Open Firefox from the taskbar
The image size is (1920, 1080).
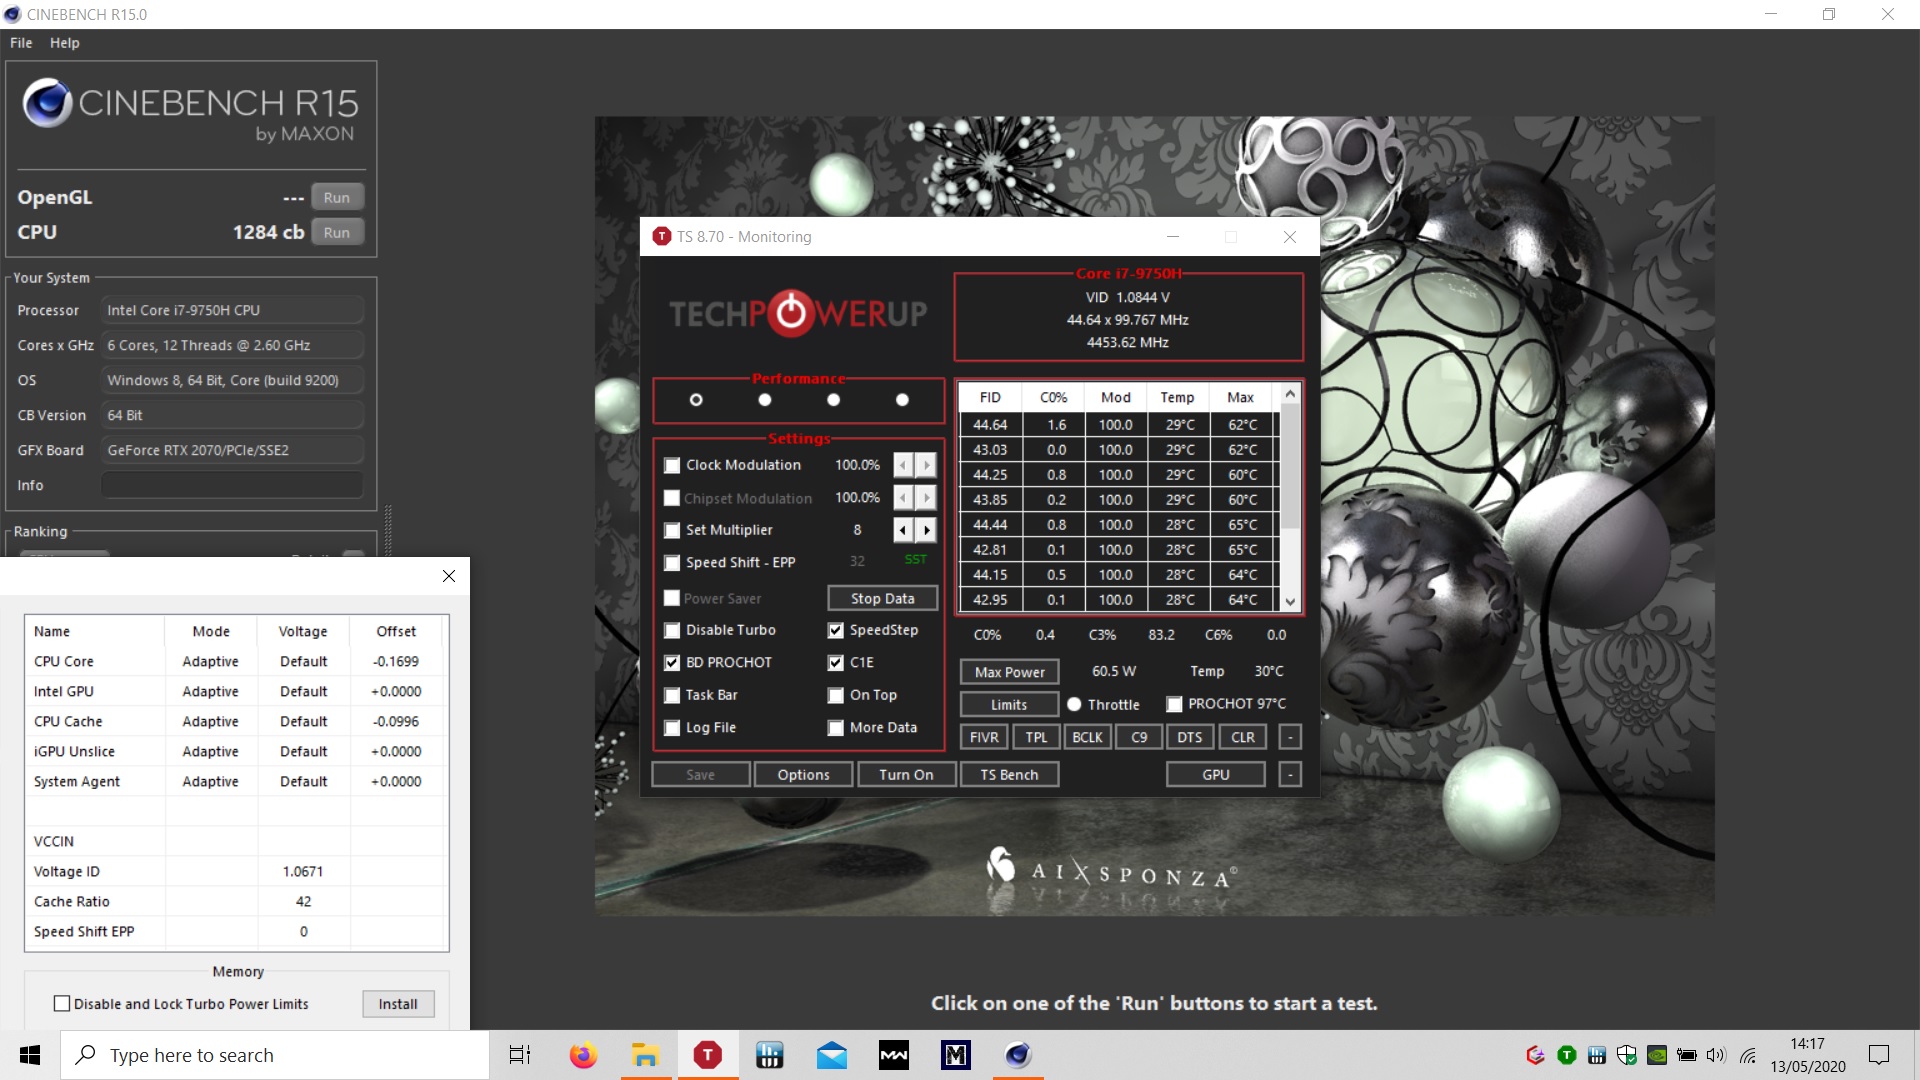583,1055
